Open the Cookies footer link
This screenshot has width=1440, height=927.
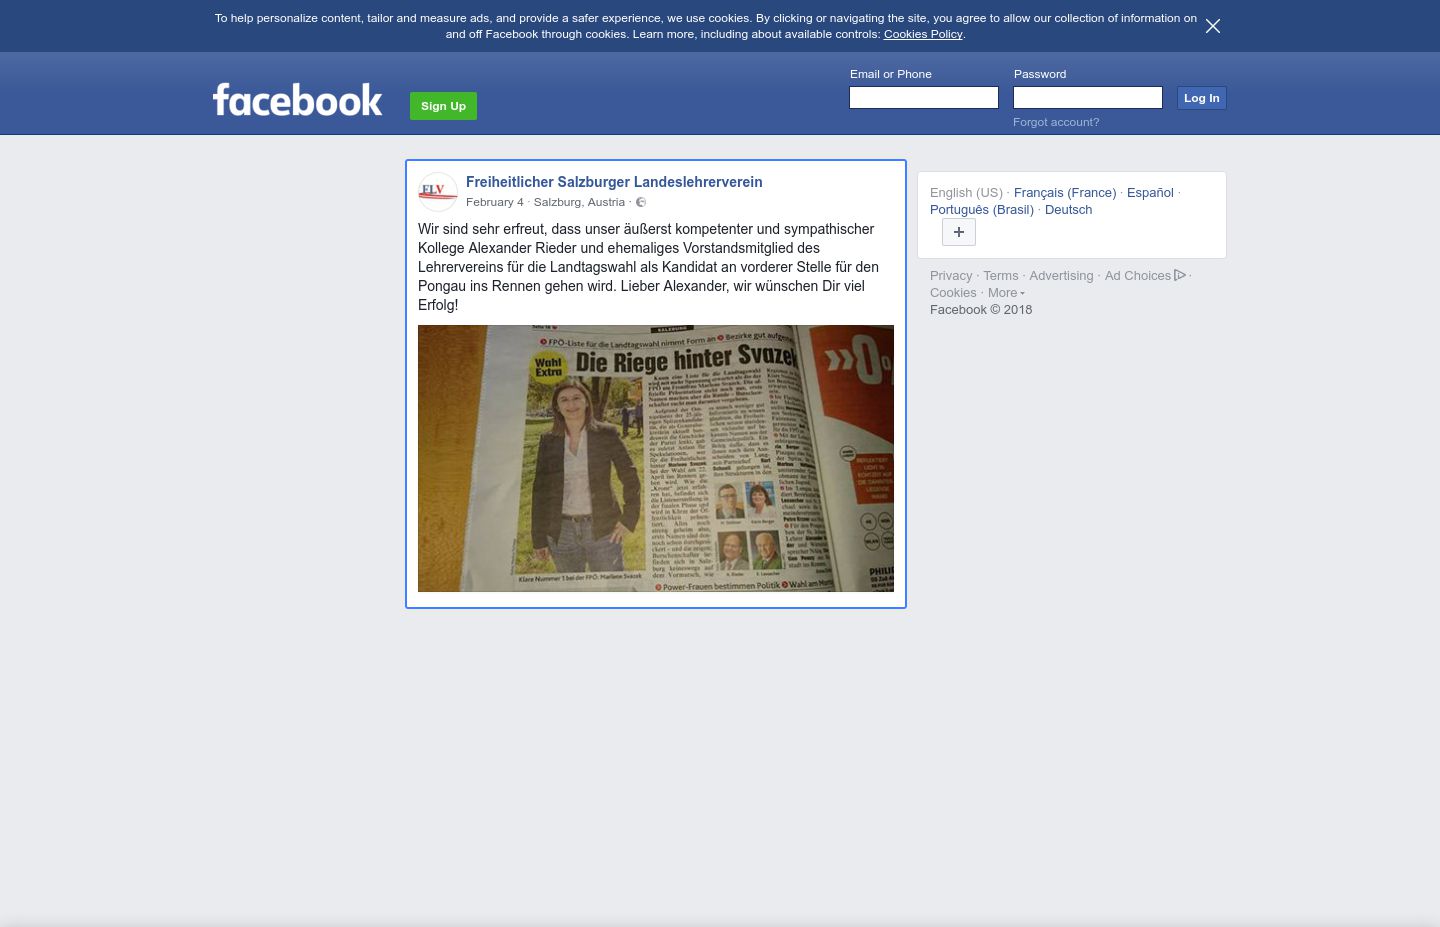point(953,293)
